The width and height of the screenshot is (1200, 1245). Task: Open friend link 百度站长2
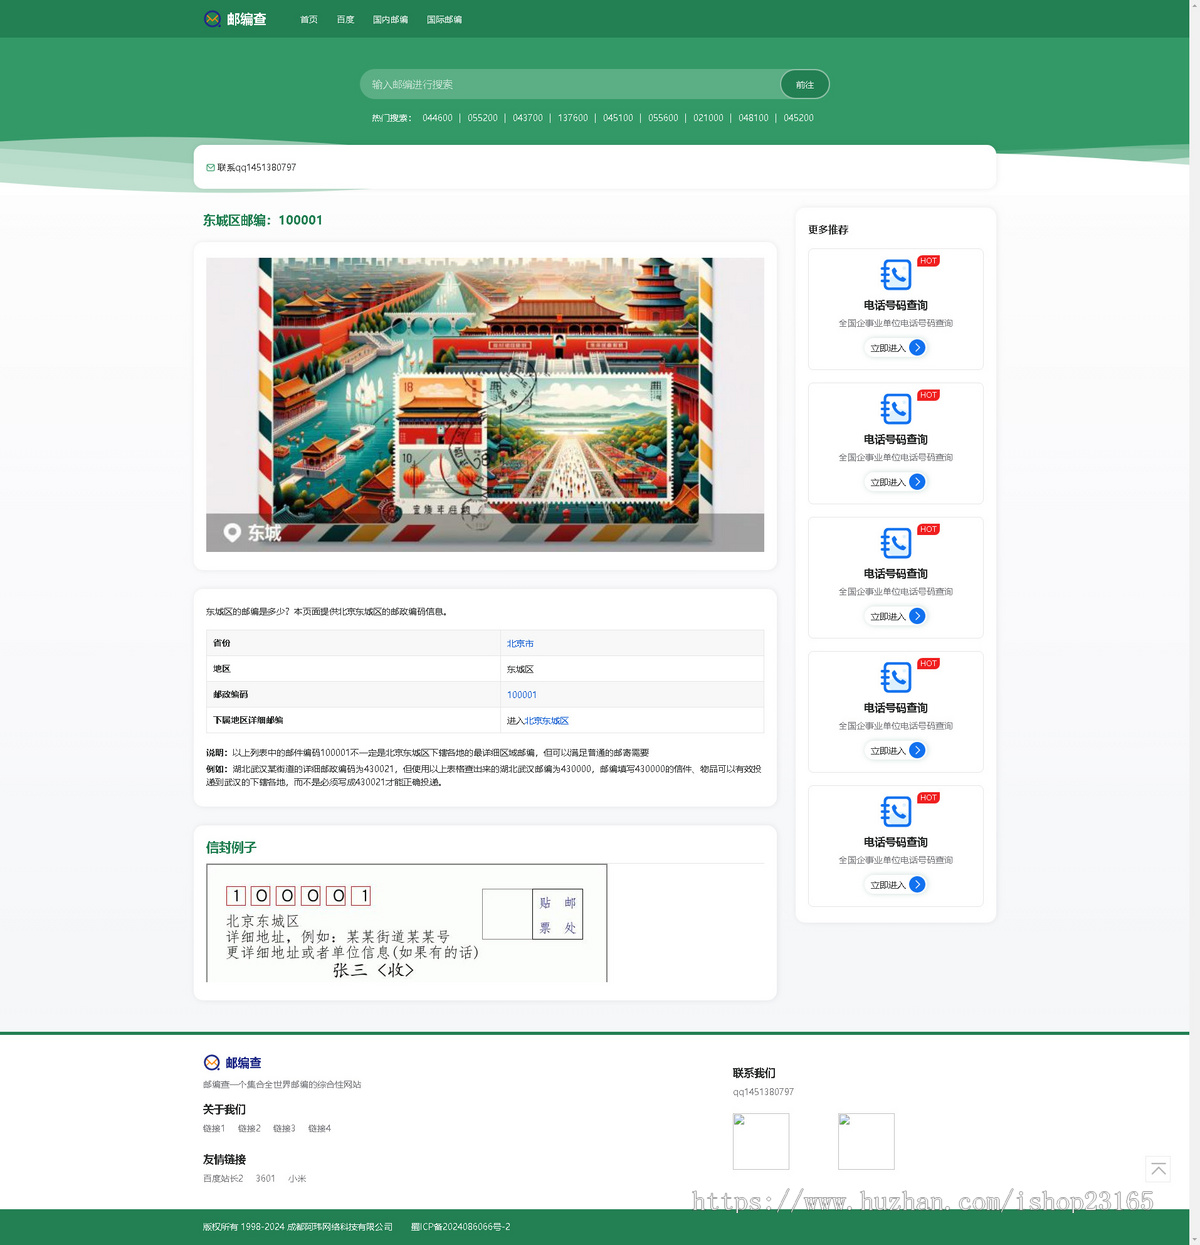[223, 1179]
